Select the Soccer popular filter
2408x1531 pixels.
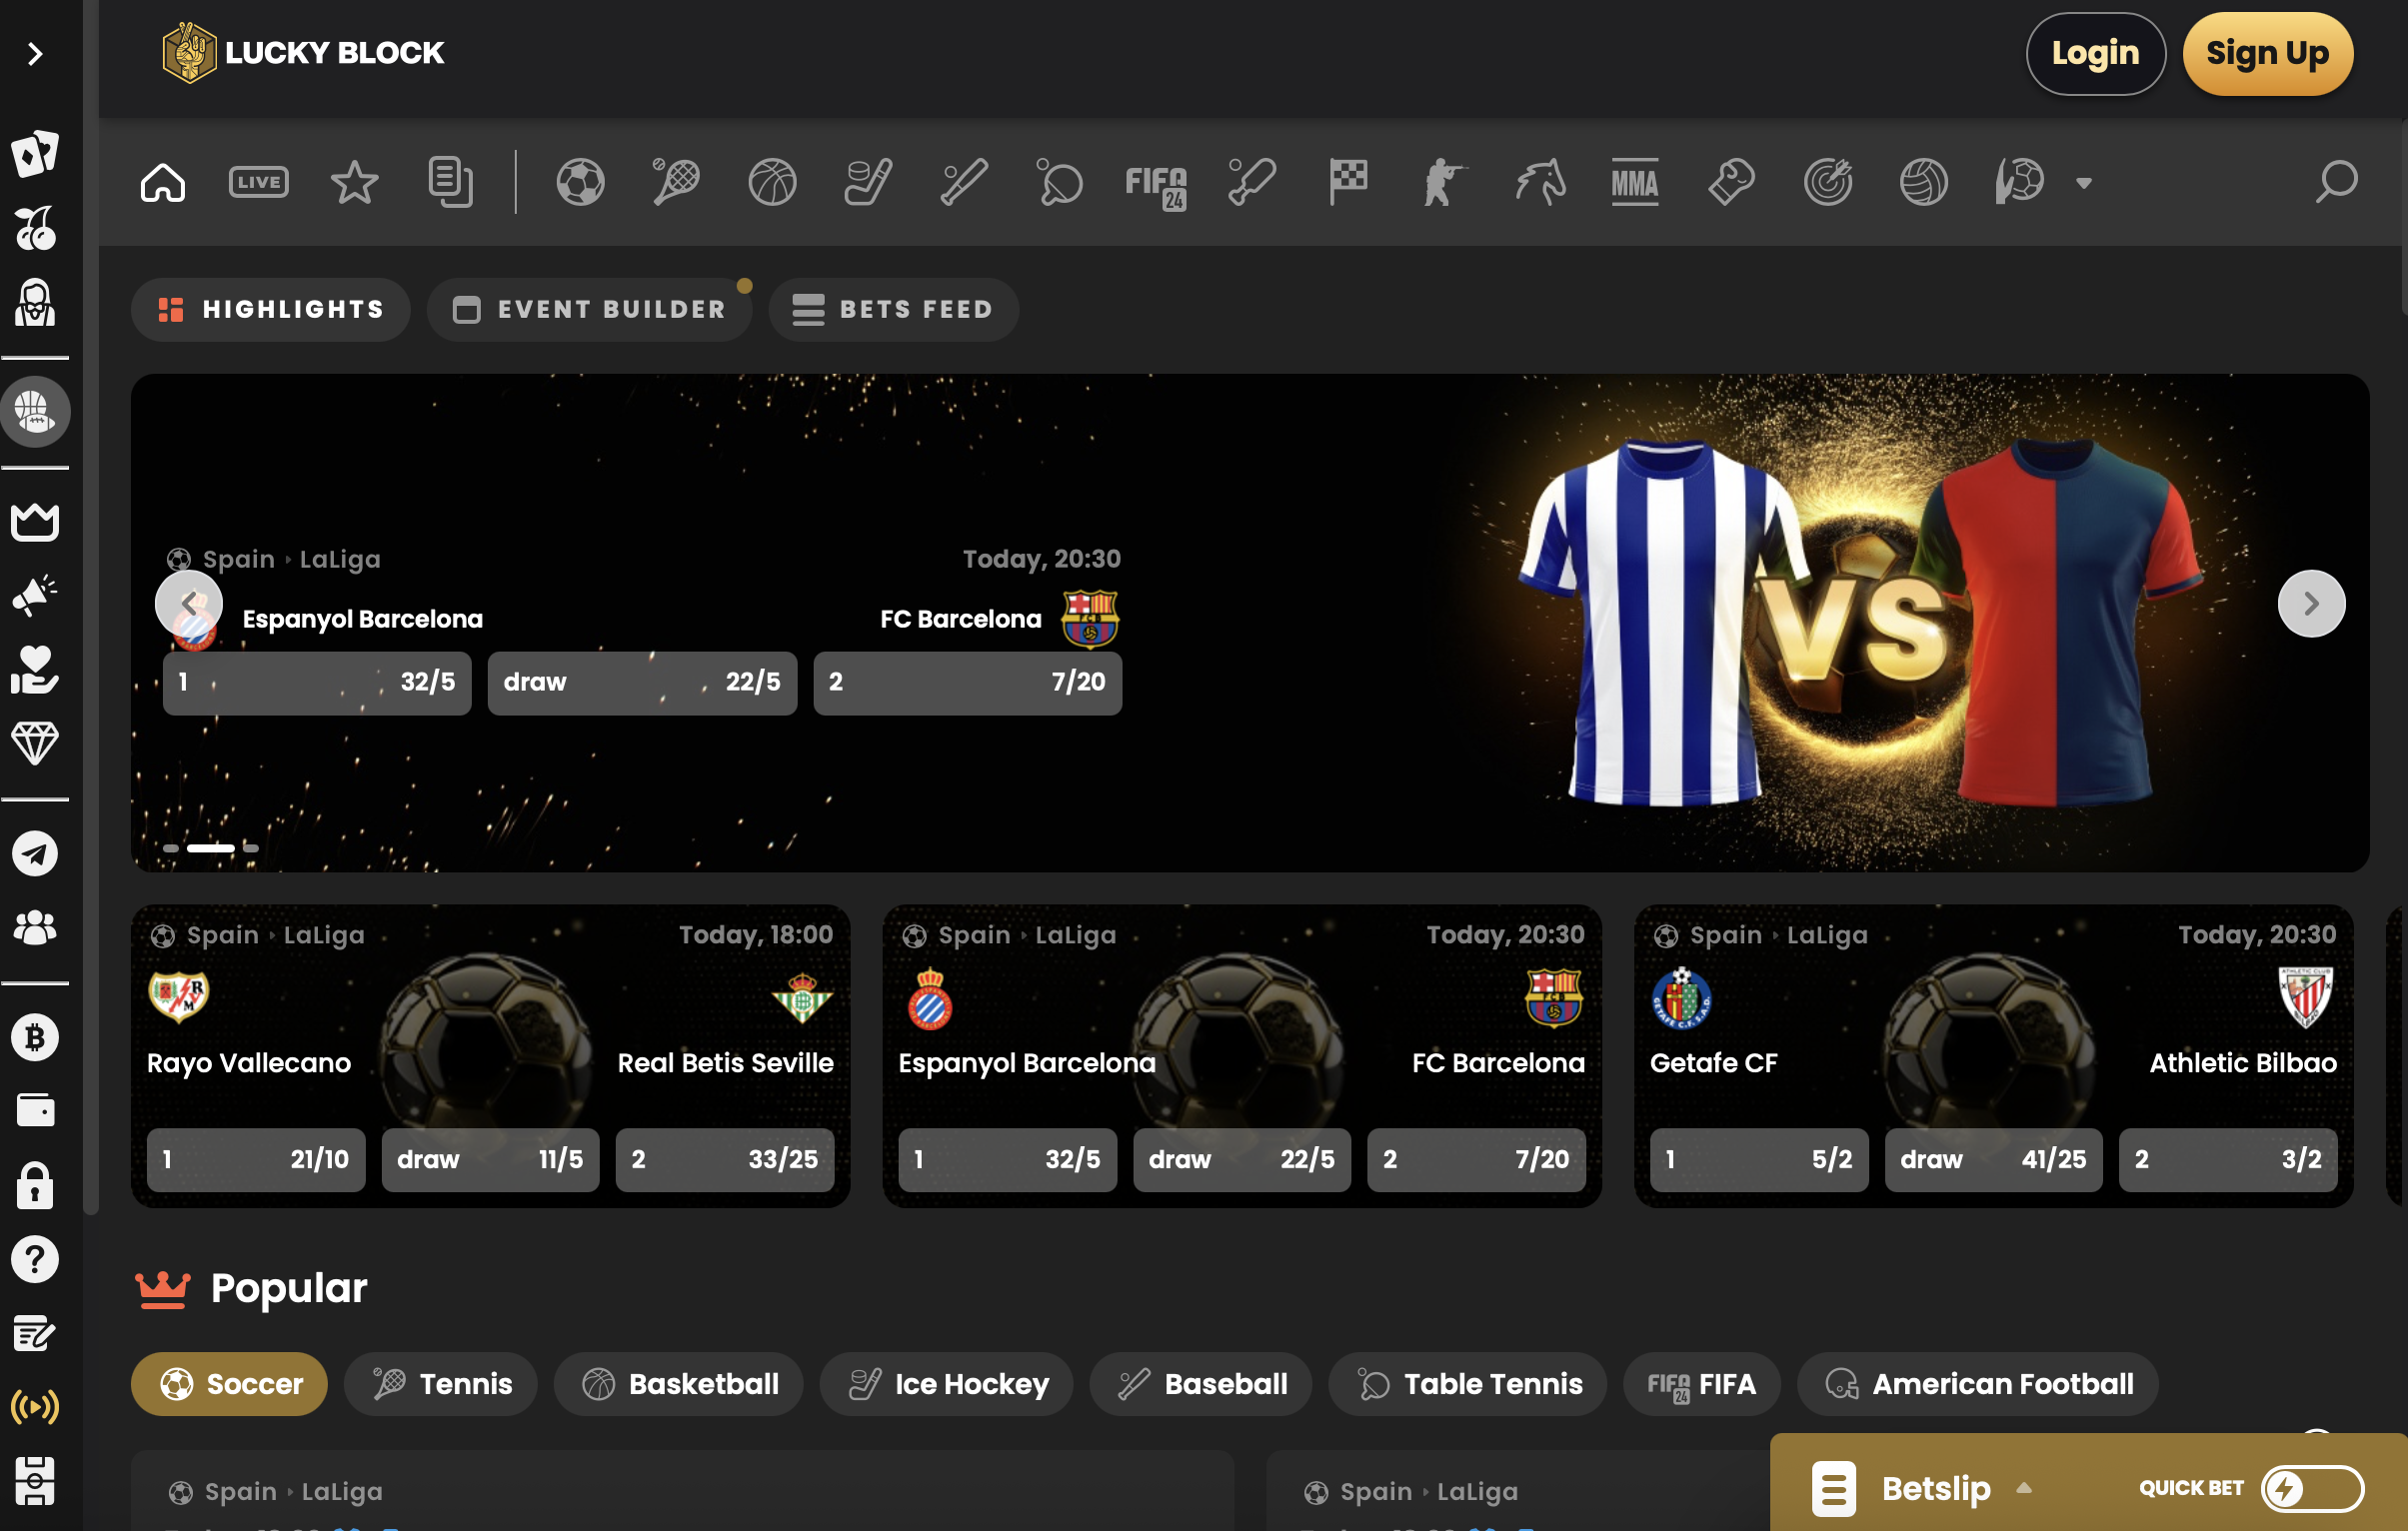[x=229, y=1384]
